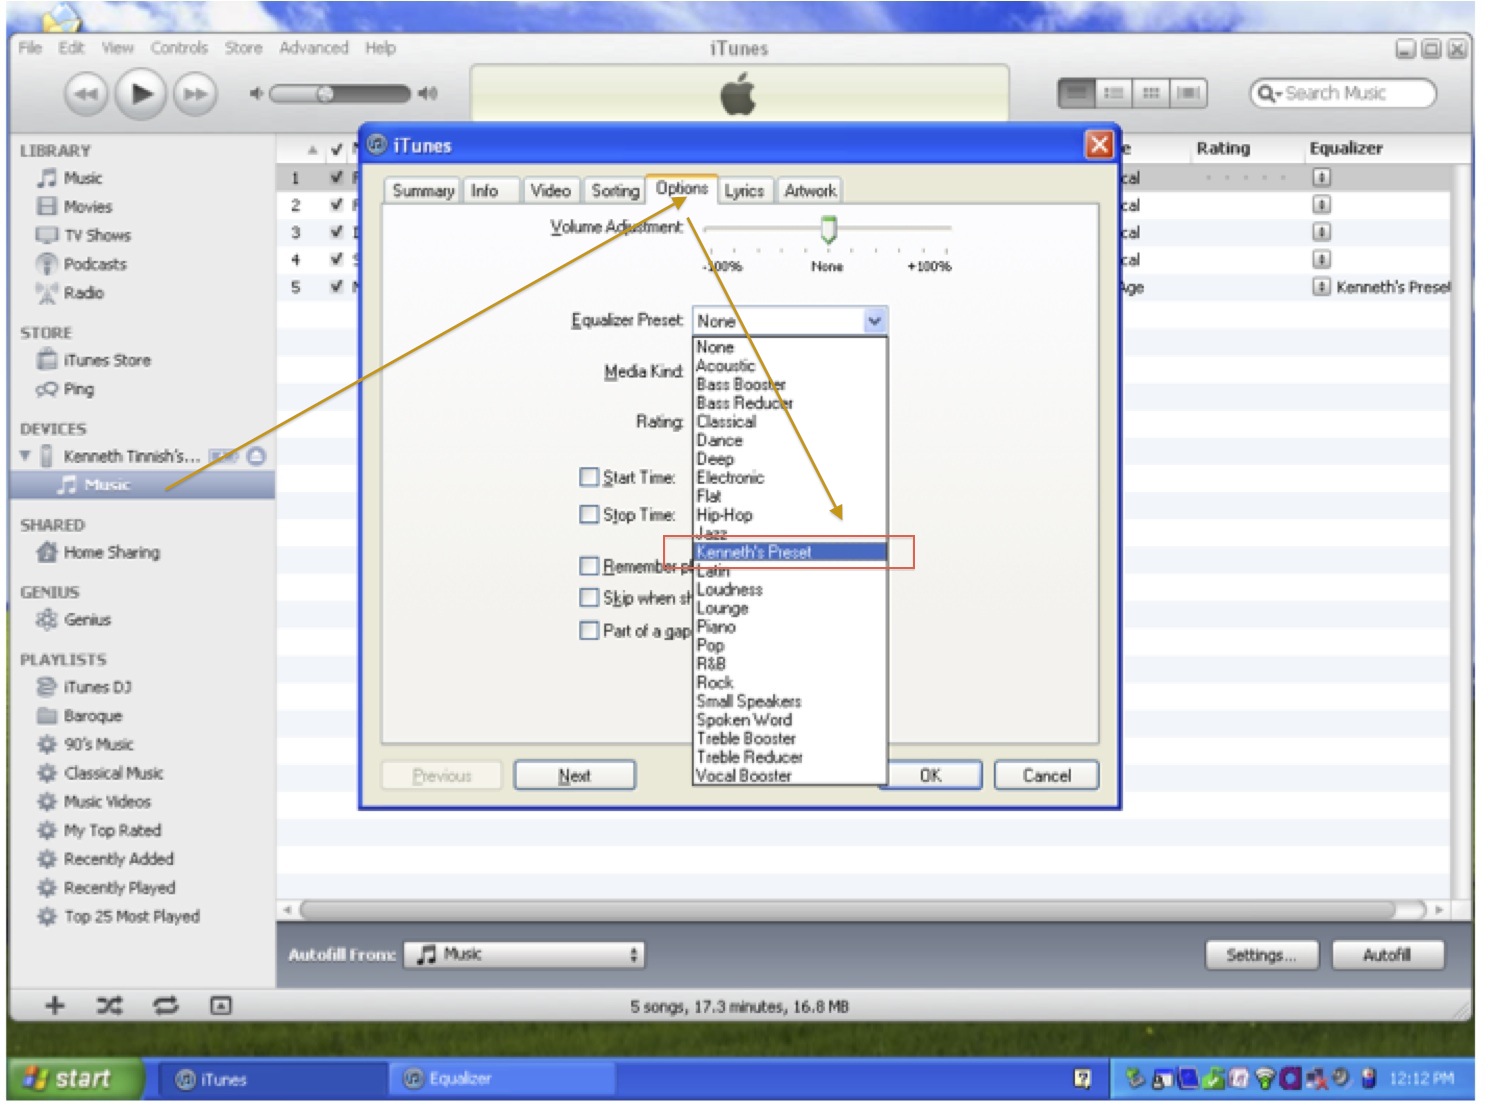Viewport: 1492px width, 1113px height.
Task: Switch to grid view
Action: tap(1150, 93)
